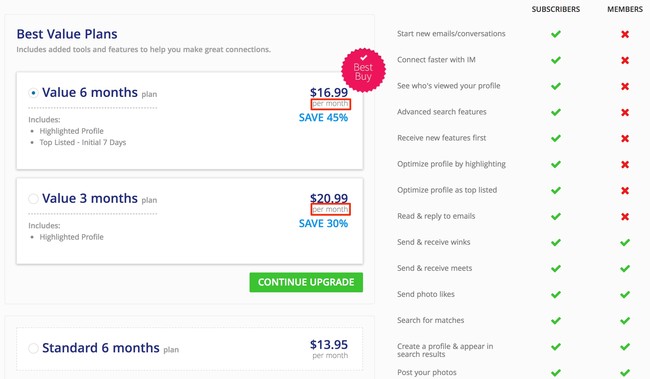
Task: Click the Members checkmark for Search for matches
Action: coord(625,321)
